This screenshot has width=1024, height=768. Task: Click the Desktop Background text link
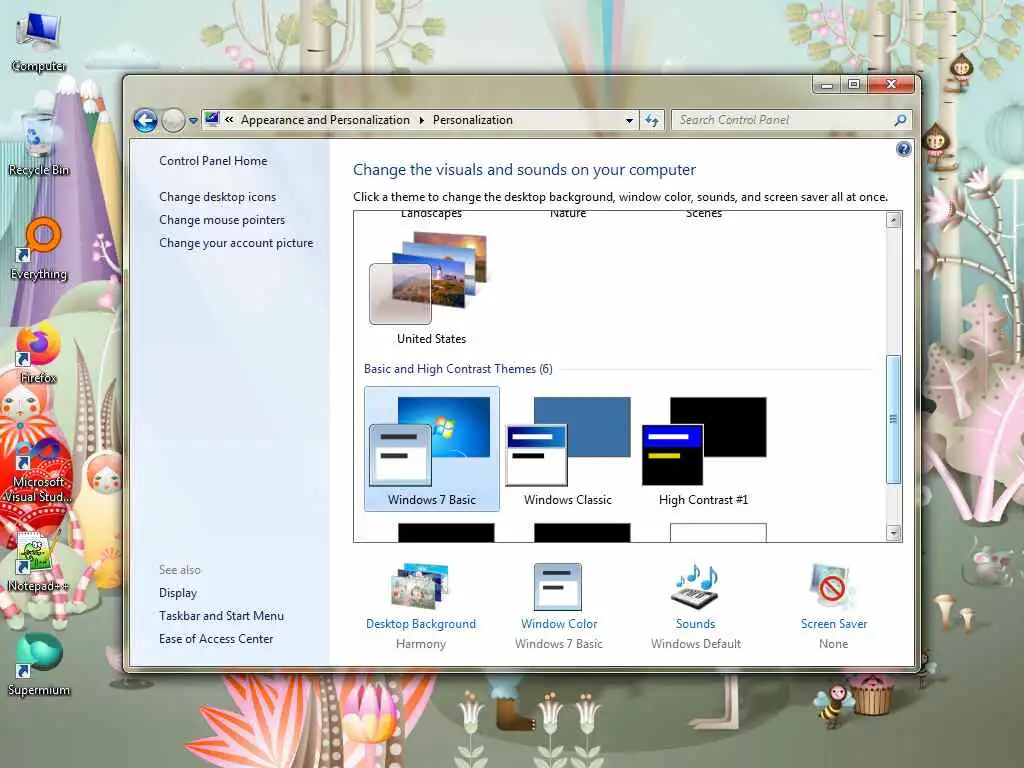(x=421, y=624)
